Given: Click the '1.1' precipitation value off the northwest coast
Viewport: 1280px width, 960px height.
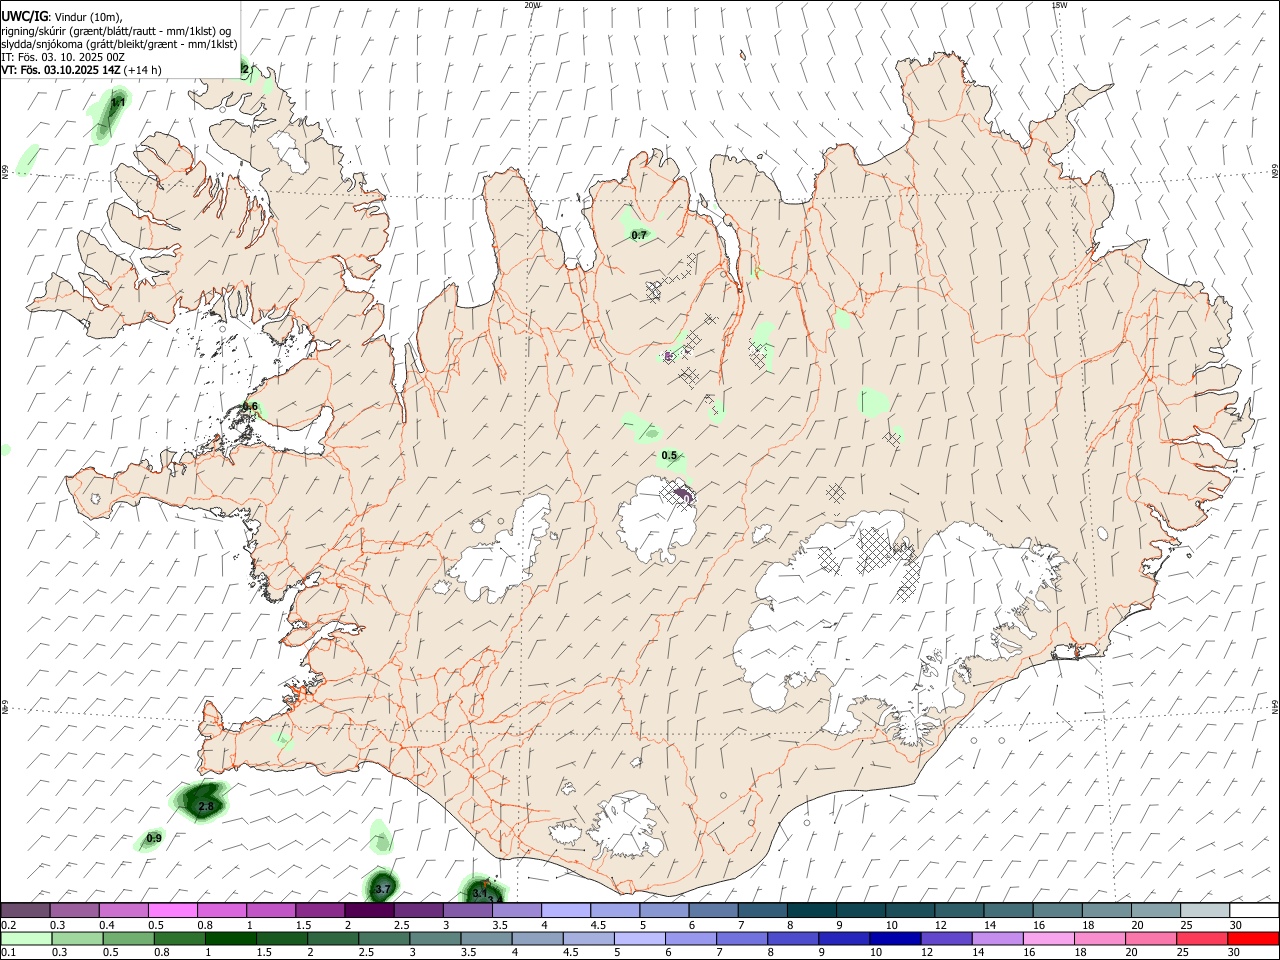Looking at the screenshot, I should 118,102.
